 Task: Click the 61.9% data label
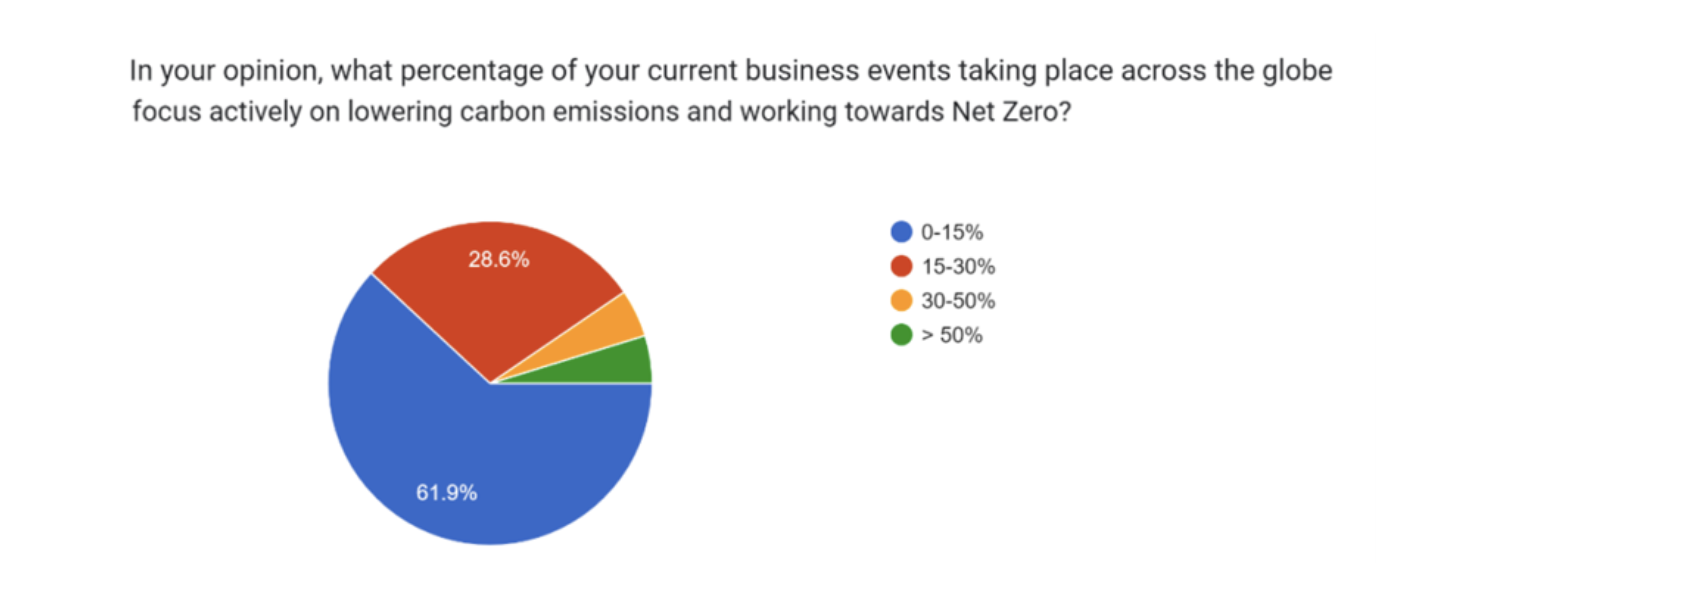[x=446, y=492]
